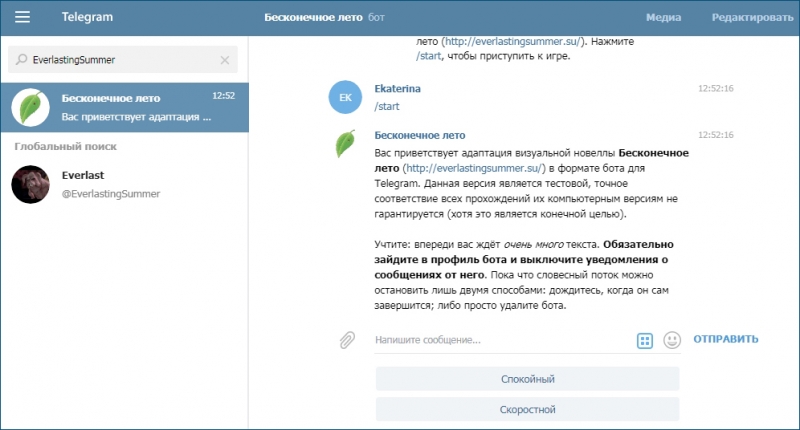Open the hamburger main menu
This screenshot has height=430, width=800.
pos(22,17)
